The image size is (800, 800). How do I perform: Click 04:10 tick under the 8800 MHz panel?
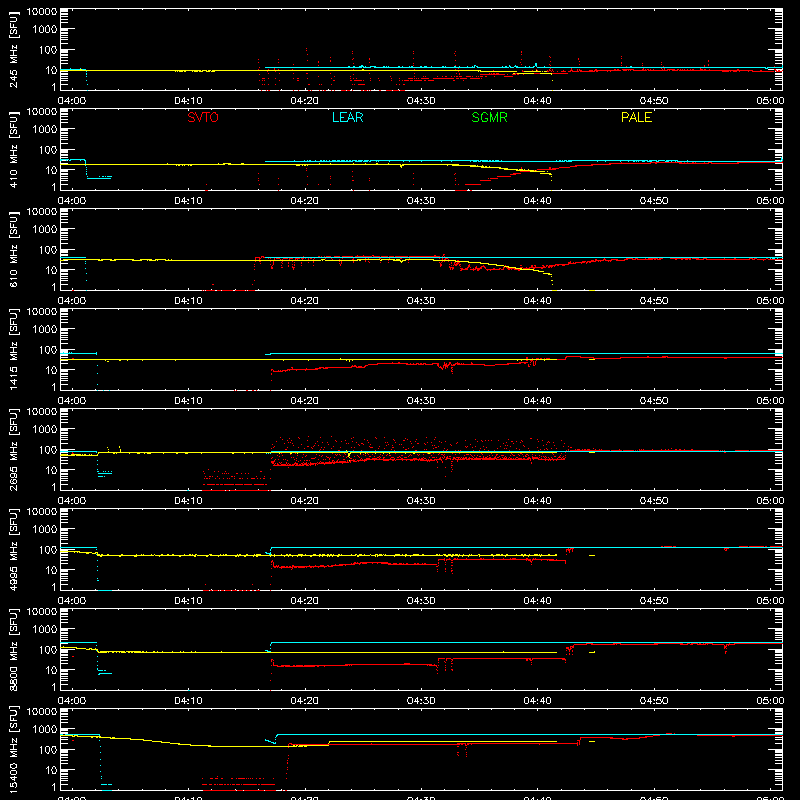pos(188,701)
